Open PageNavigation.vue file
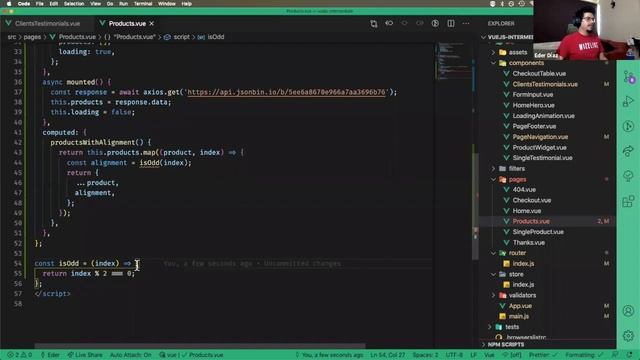 click(x=540, y=137)
